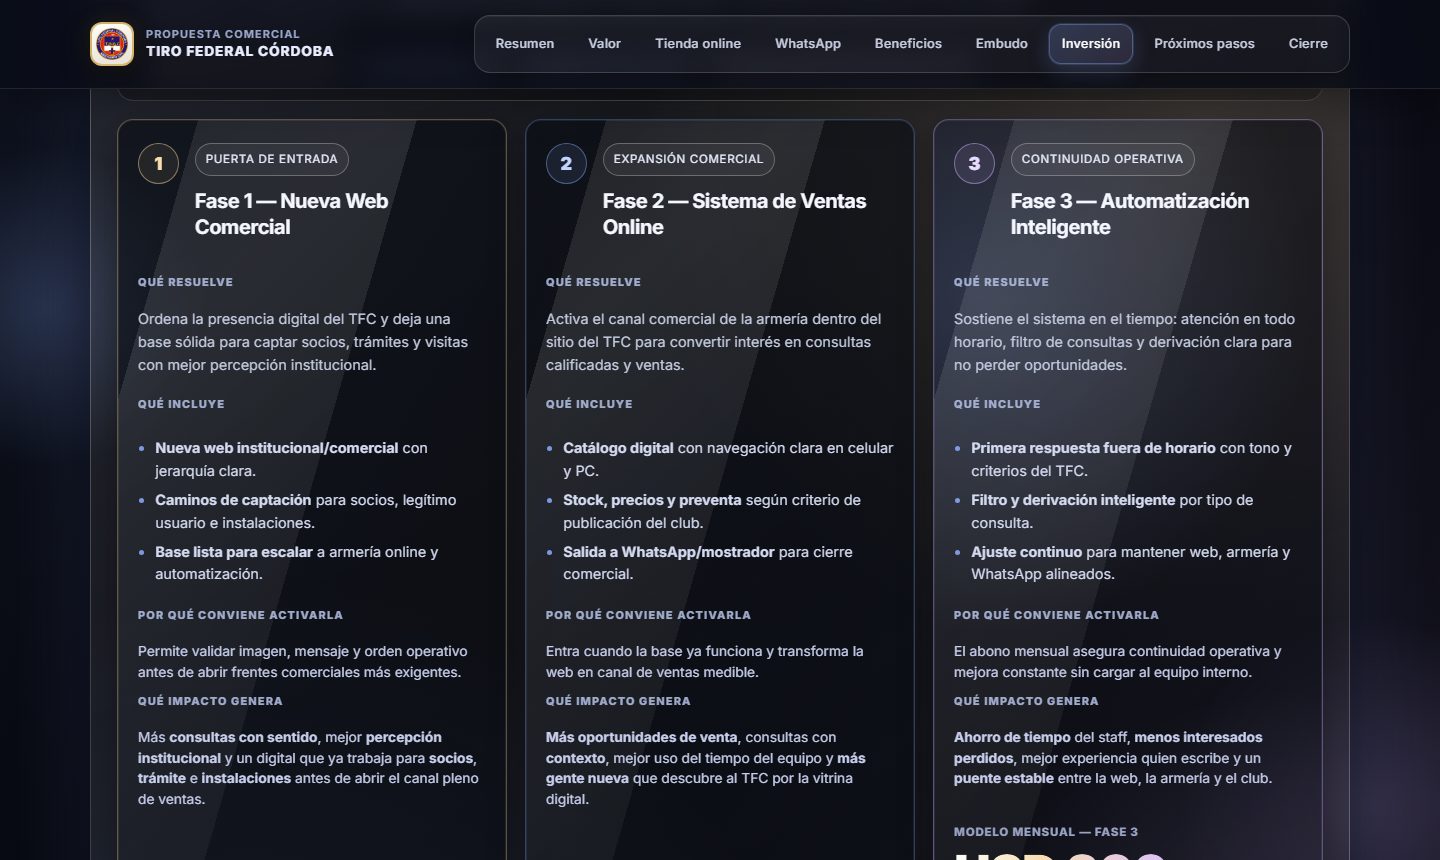Jump to Tienda online section

pyautogui.click(x=698, y=44)
